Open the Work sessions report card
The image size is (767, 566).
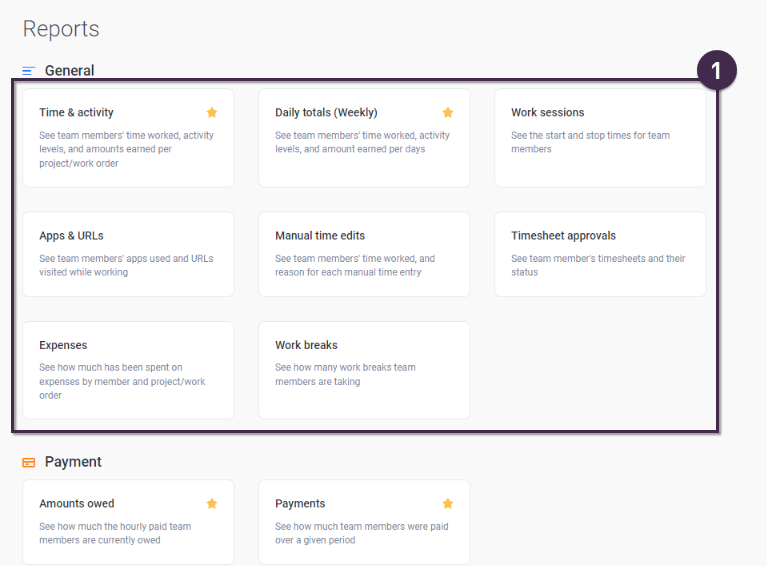(600, 138)
